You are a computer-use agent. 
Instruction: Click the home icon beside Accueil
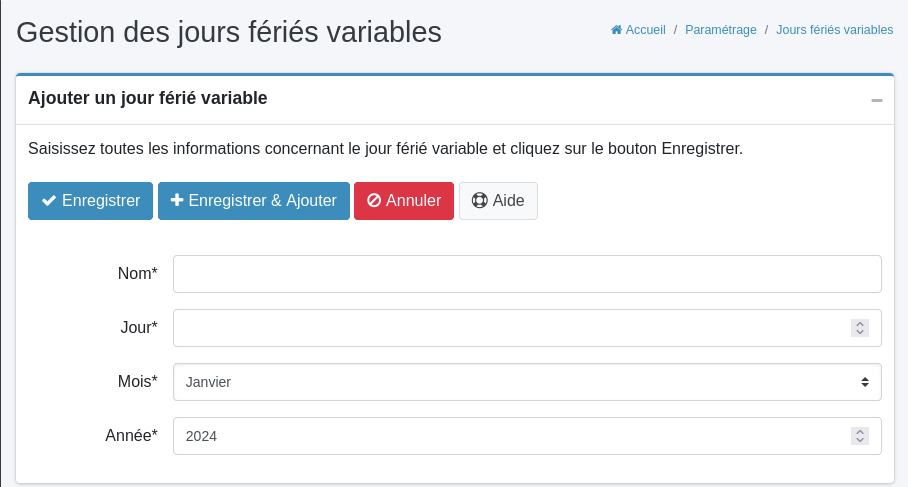click(x=617, y=30)
